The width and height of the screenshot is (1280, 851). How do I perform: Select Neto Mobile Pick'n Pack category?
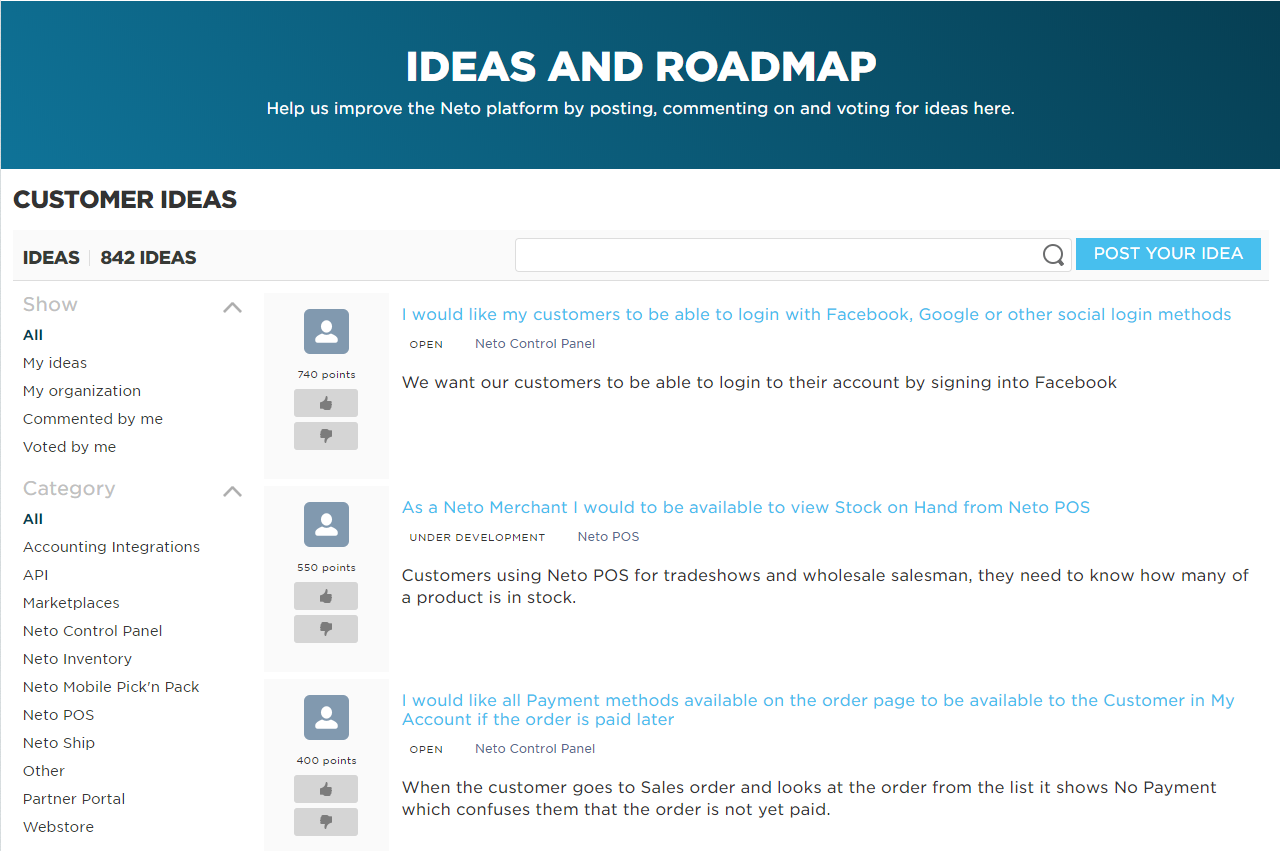[111, 687]
